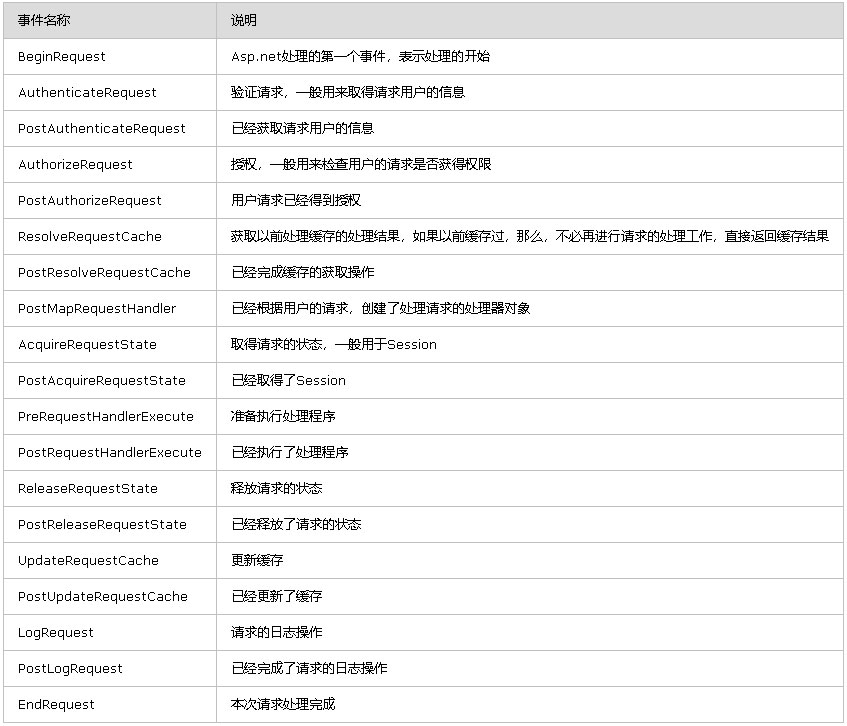Image resolution: width=847 pixels, height=726 pixels.
Task: Select the description starting '获取以前处理缓存的处理结果'
Action: (x=530, y=237)
